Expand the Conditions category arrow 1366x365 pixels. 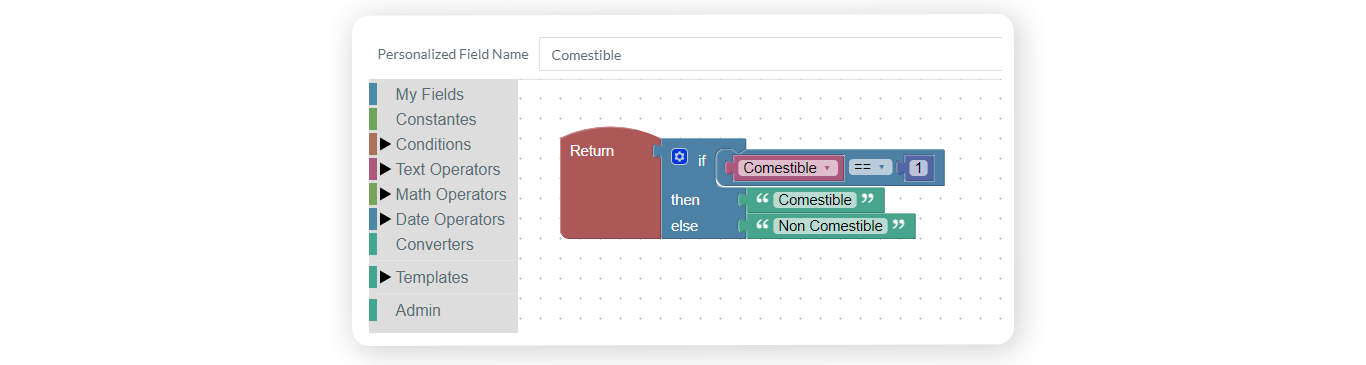pos(385,144)
